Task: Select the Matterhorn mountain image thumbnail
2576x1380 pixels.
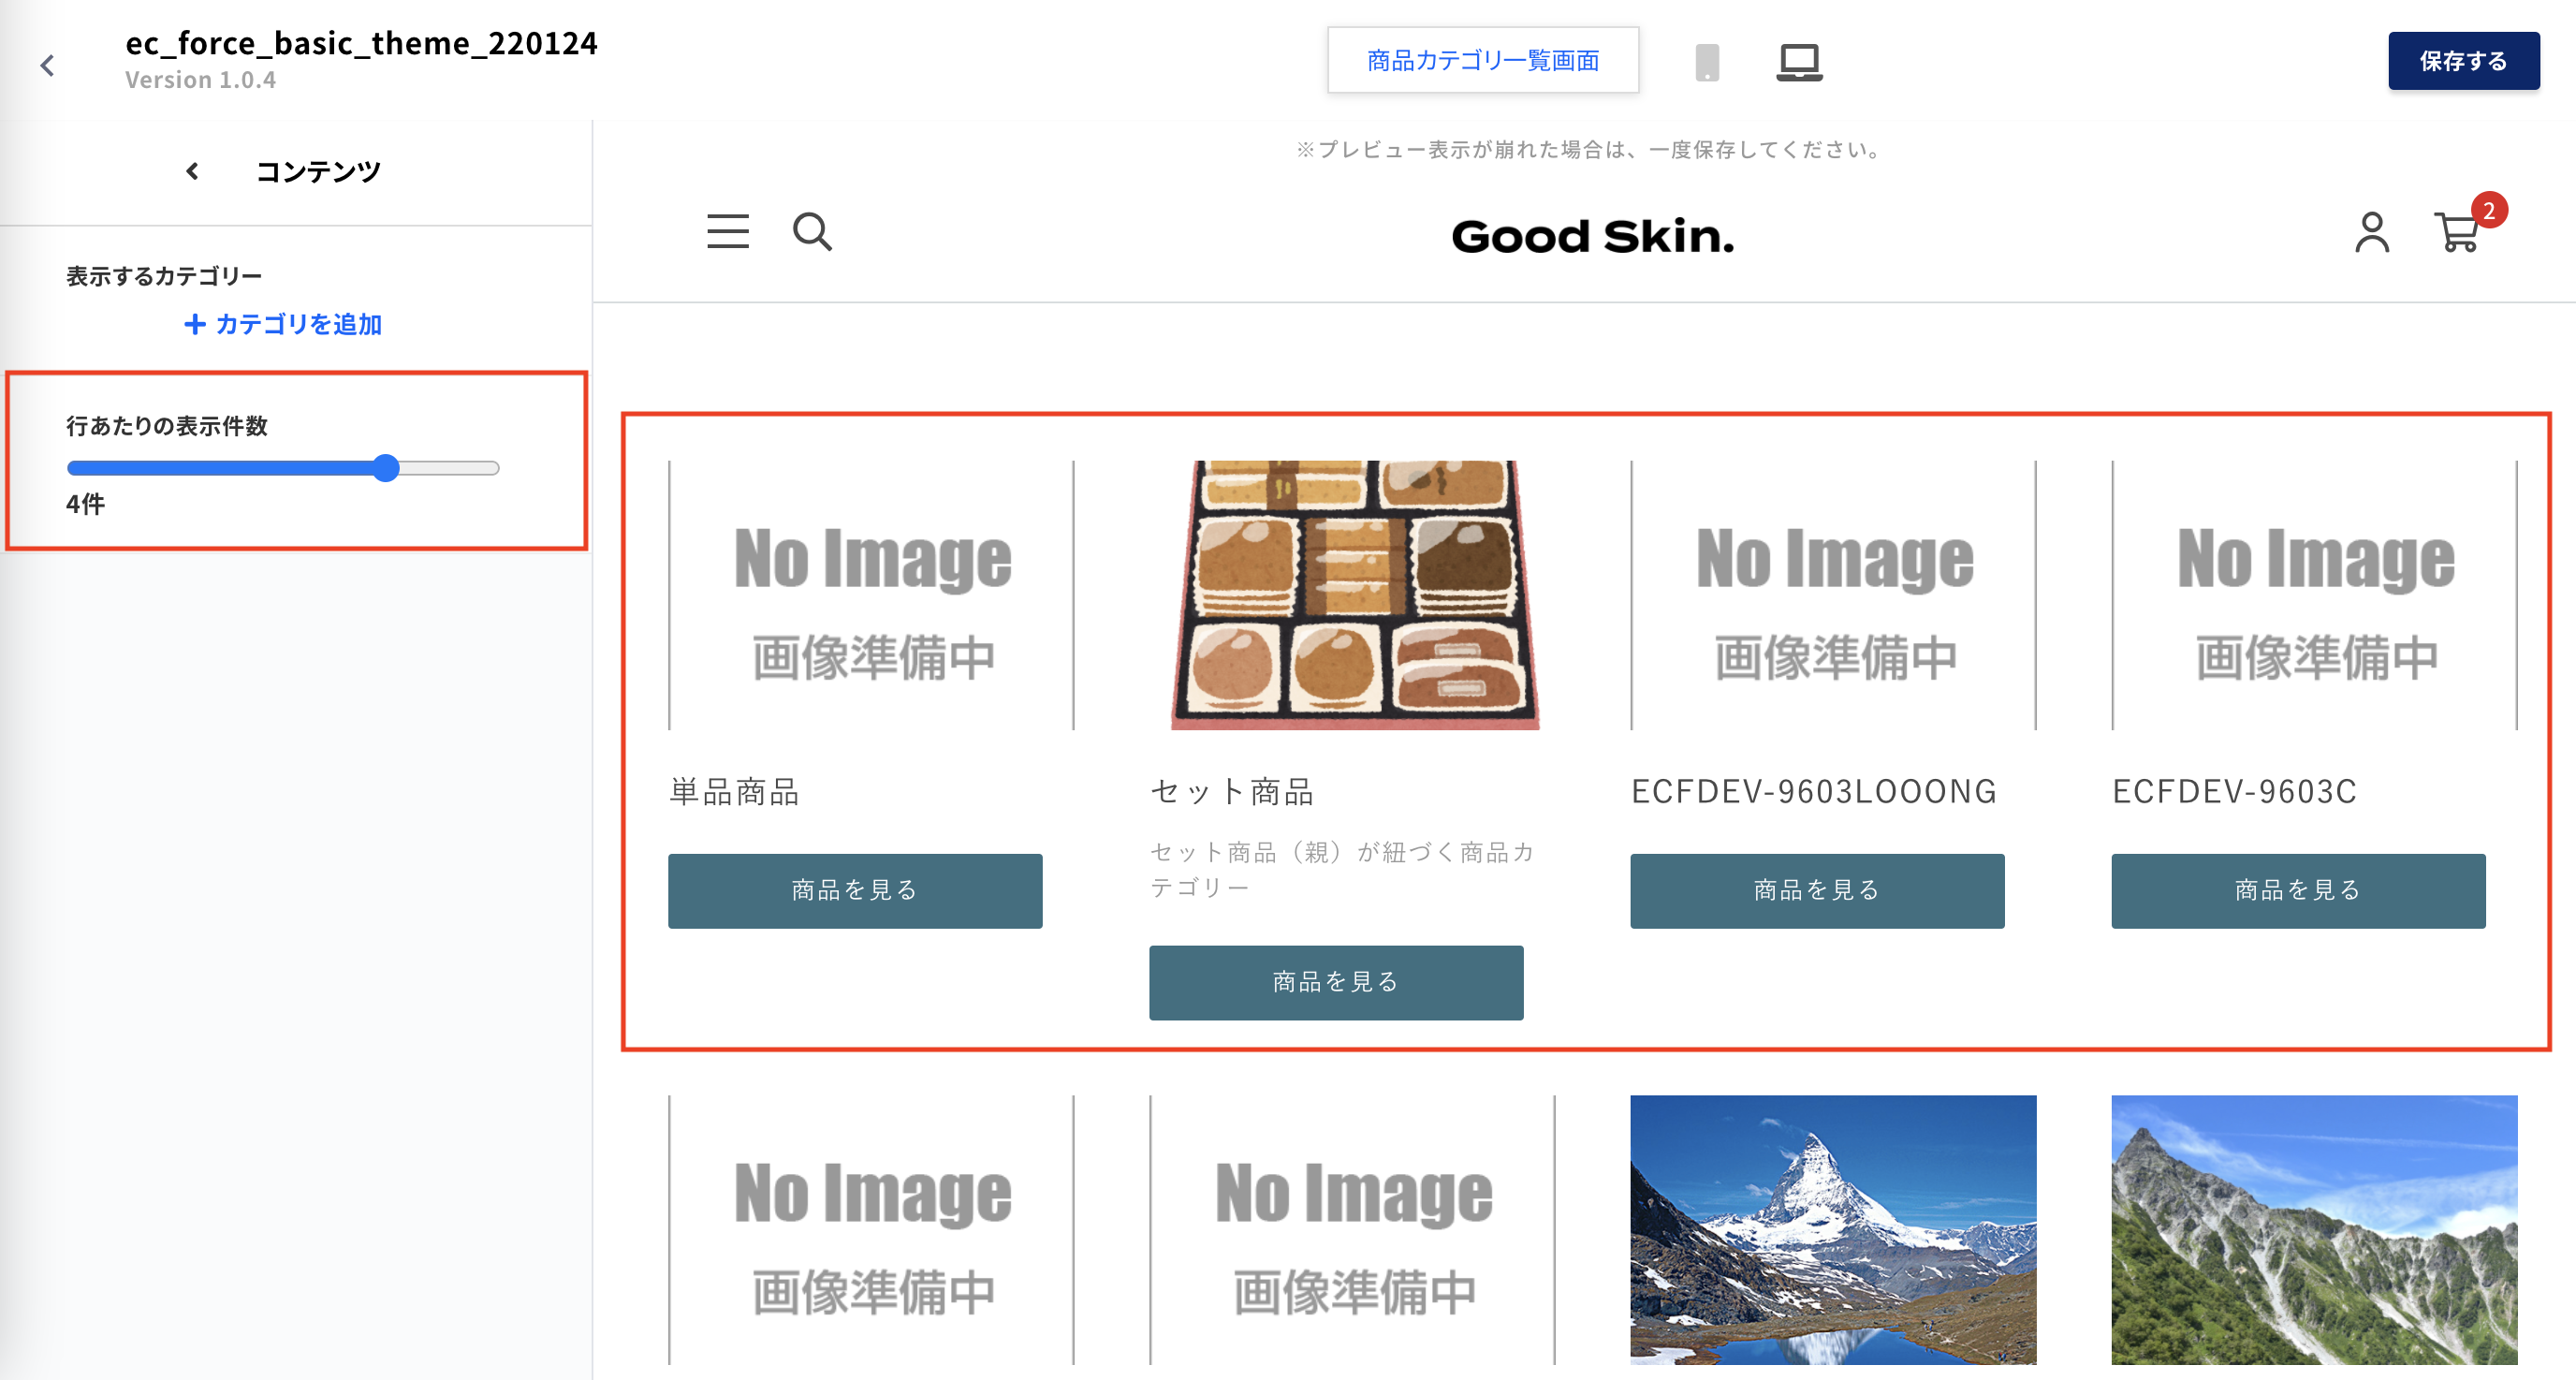Action: pyautogui.click(x=1832, y=1229)
